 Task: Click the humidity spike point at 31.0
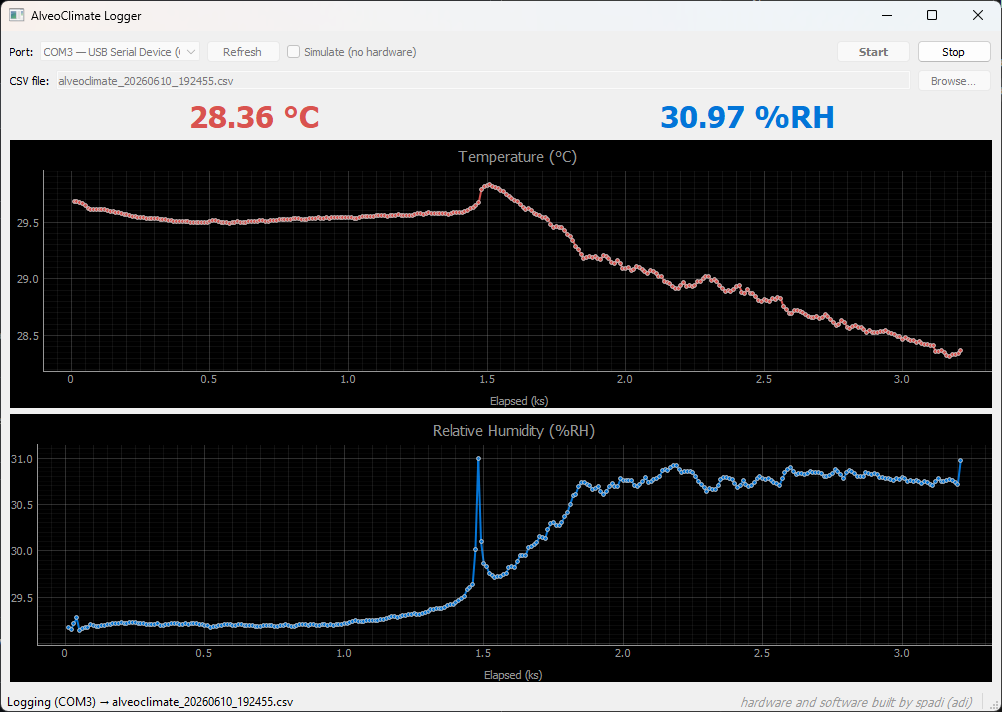click(479, 459)
